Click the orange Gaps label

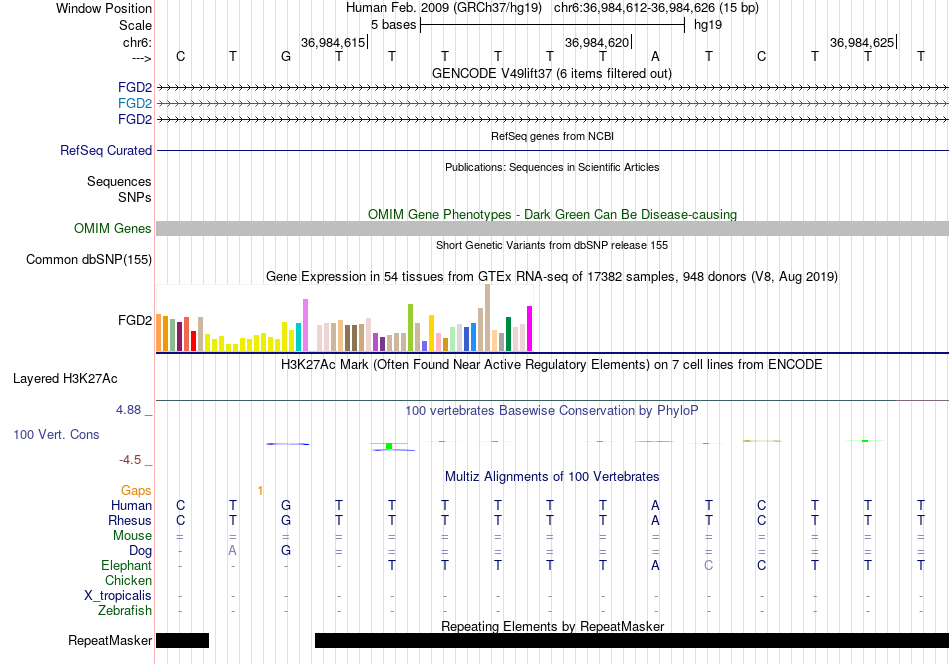(x=136, y=491)
